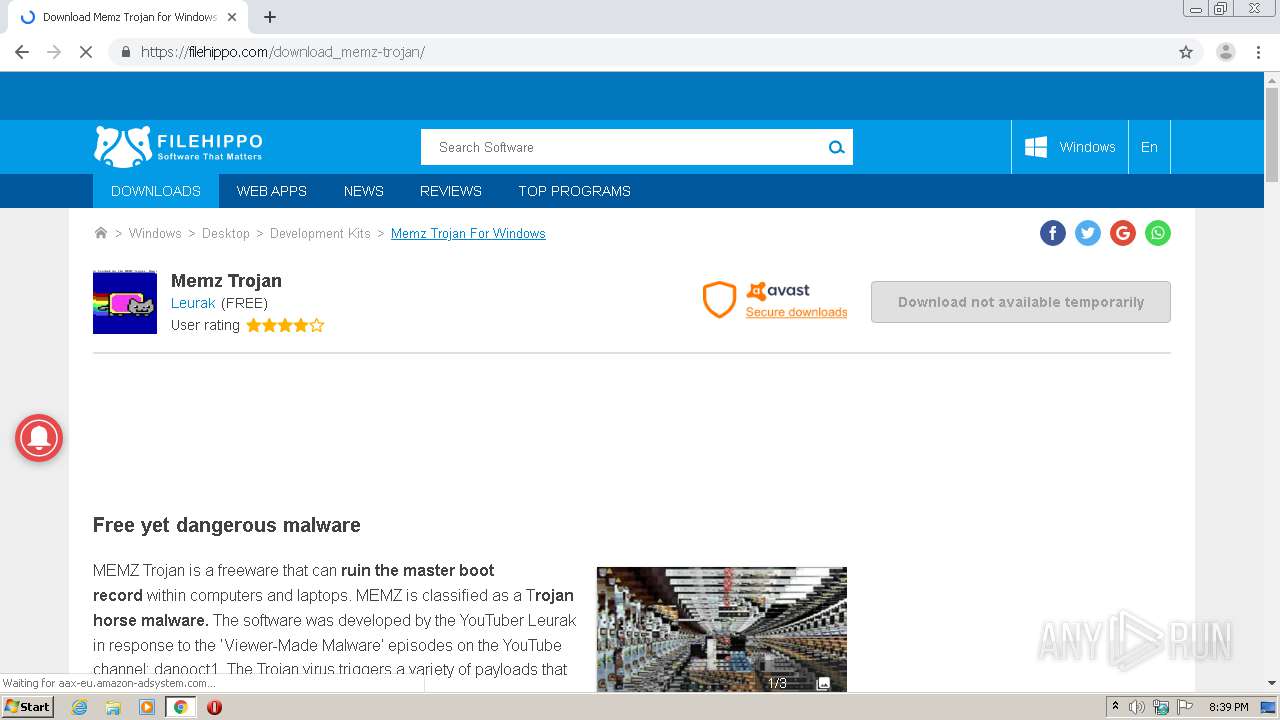Click the browser forward arrow

click(x=54, y=52)
